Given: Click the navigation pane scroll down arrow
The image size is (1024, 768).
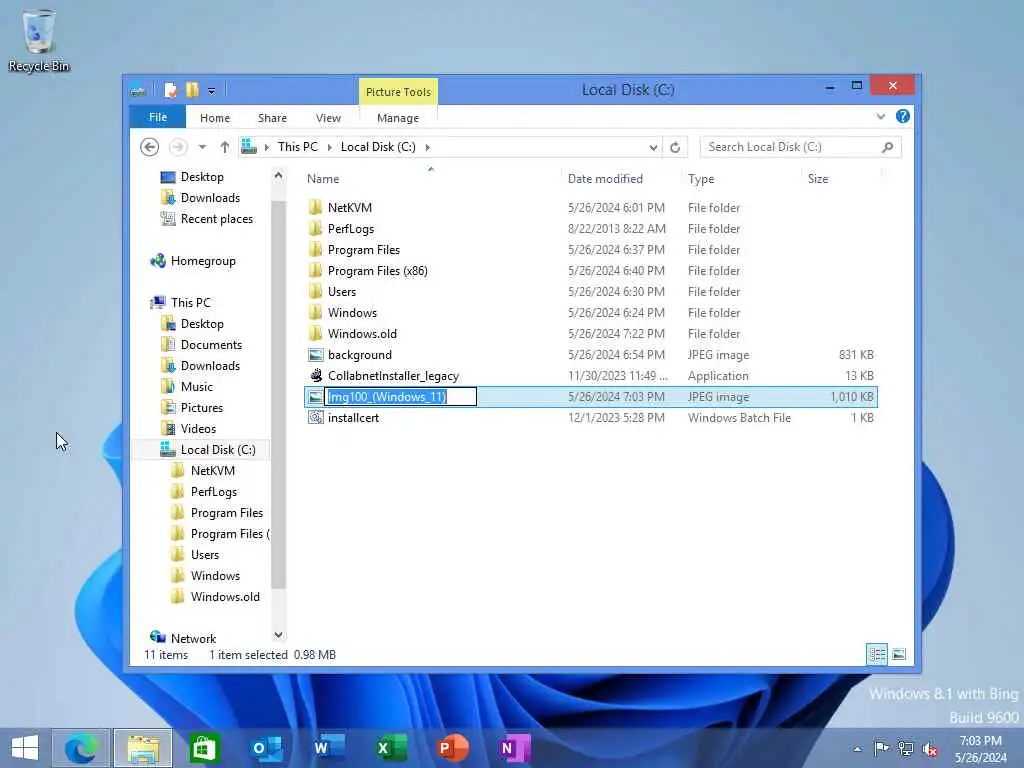Looking at the screenshot, I should (278, 635).
